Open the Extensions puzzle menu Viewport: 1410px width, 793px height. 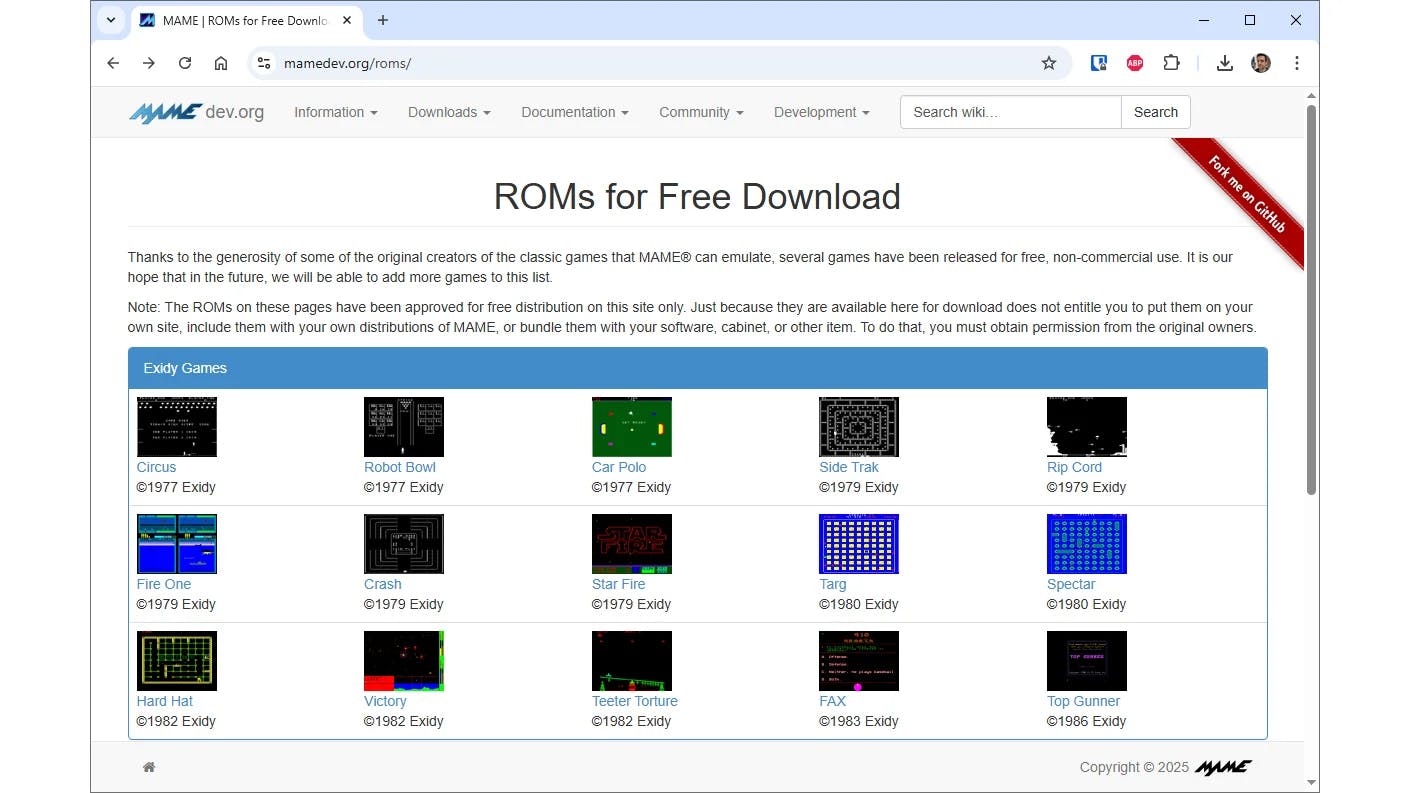pyautogui.click(x=1171, y=63)
